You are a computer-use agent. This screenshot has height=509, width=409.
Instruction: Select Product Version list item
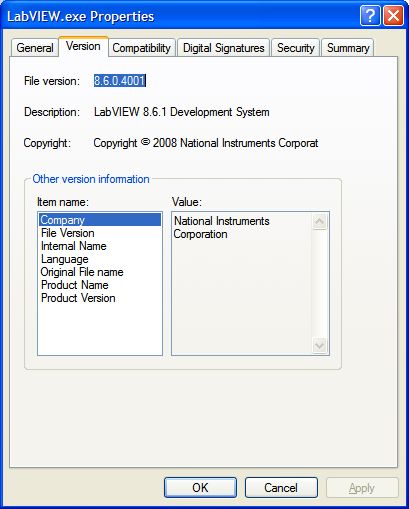click(100, 298)
